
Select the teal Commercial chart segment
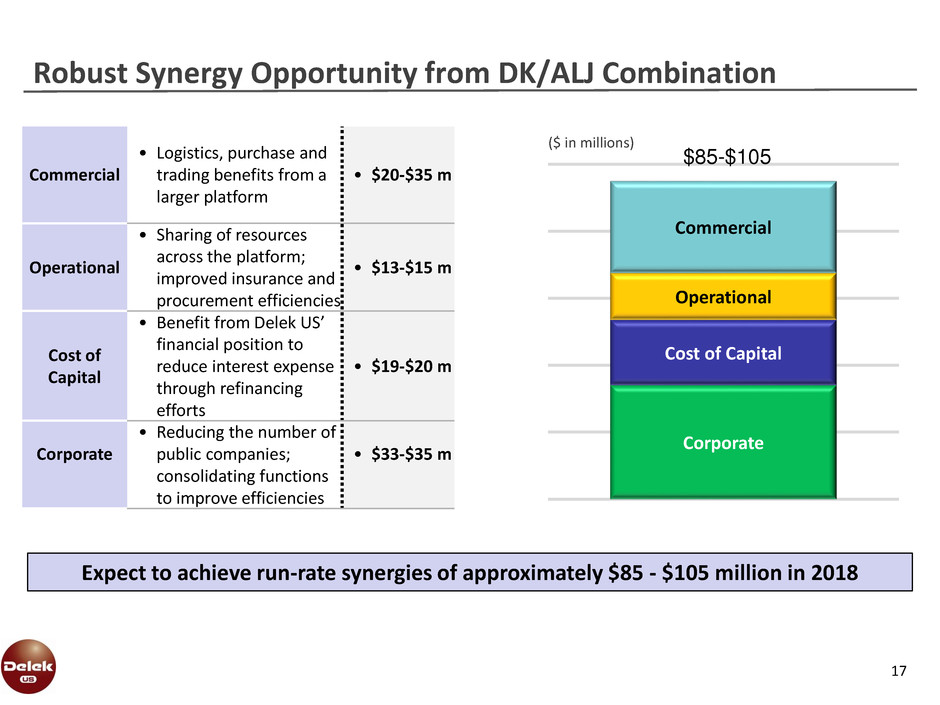click(722, 227)
